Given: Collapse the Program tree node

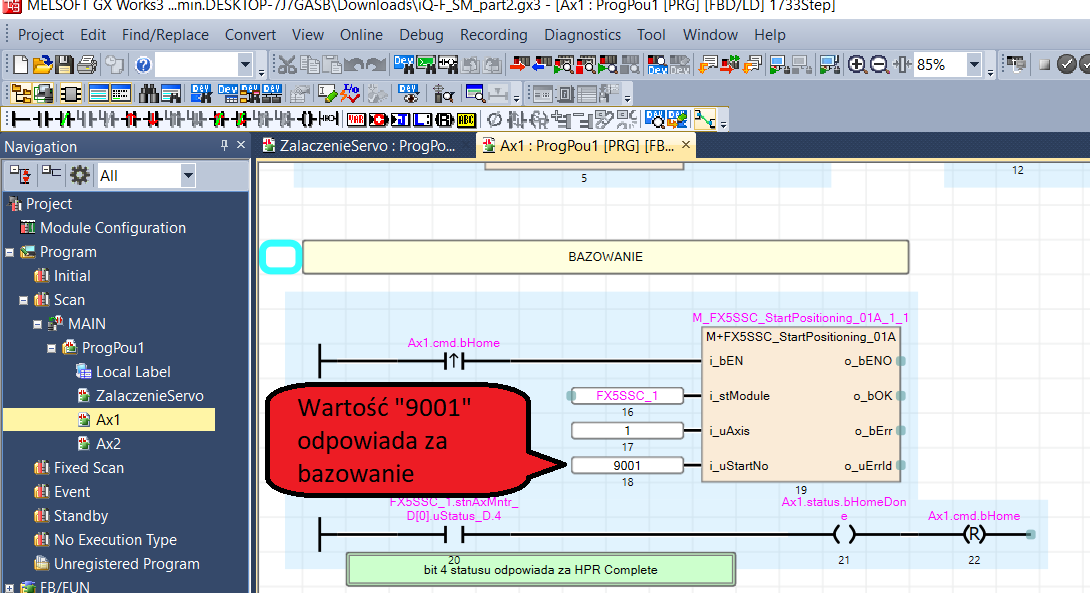Looking at the screenshot, I should pos(10,252).
